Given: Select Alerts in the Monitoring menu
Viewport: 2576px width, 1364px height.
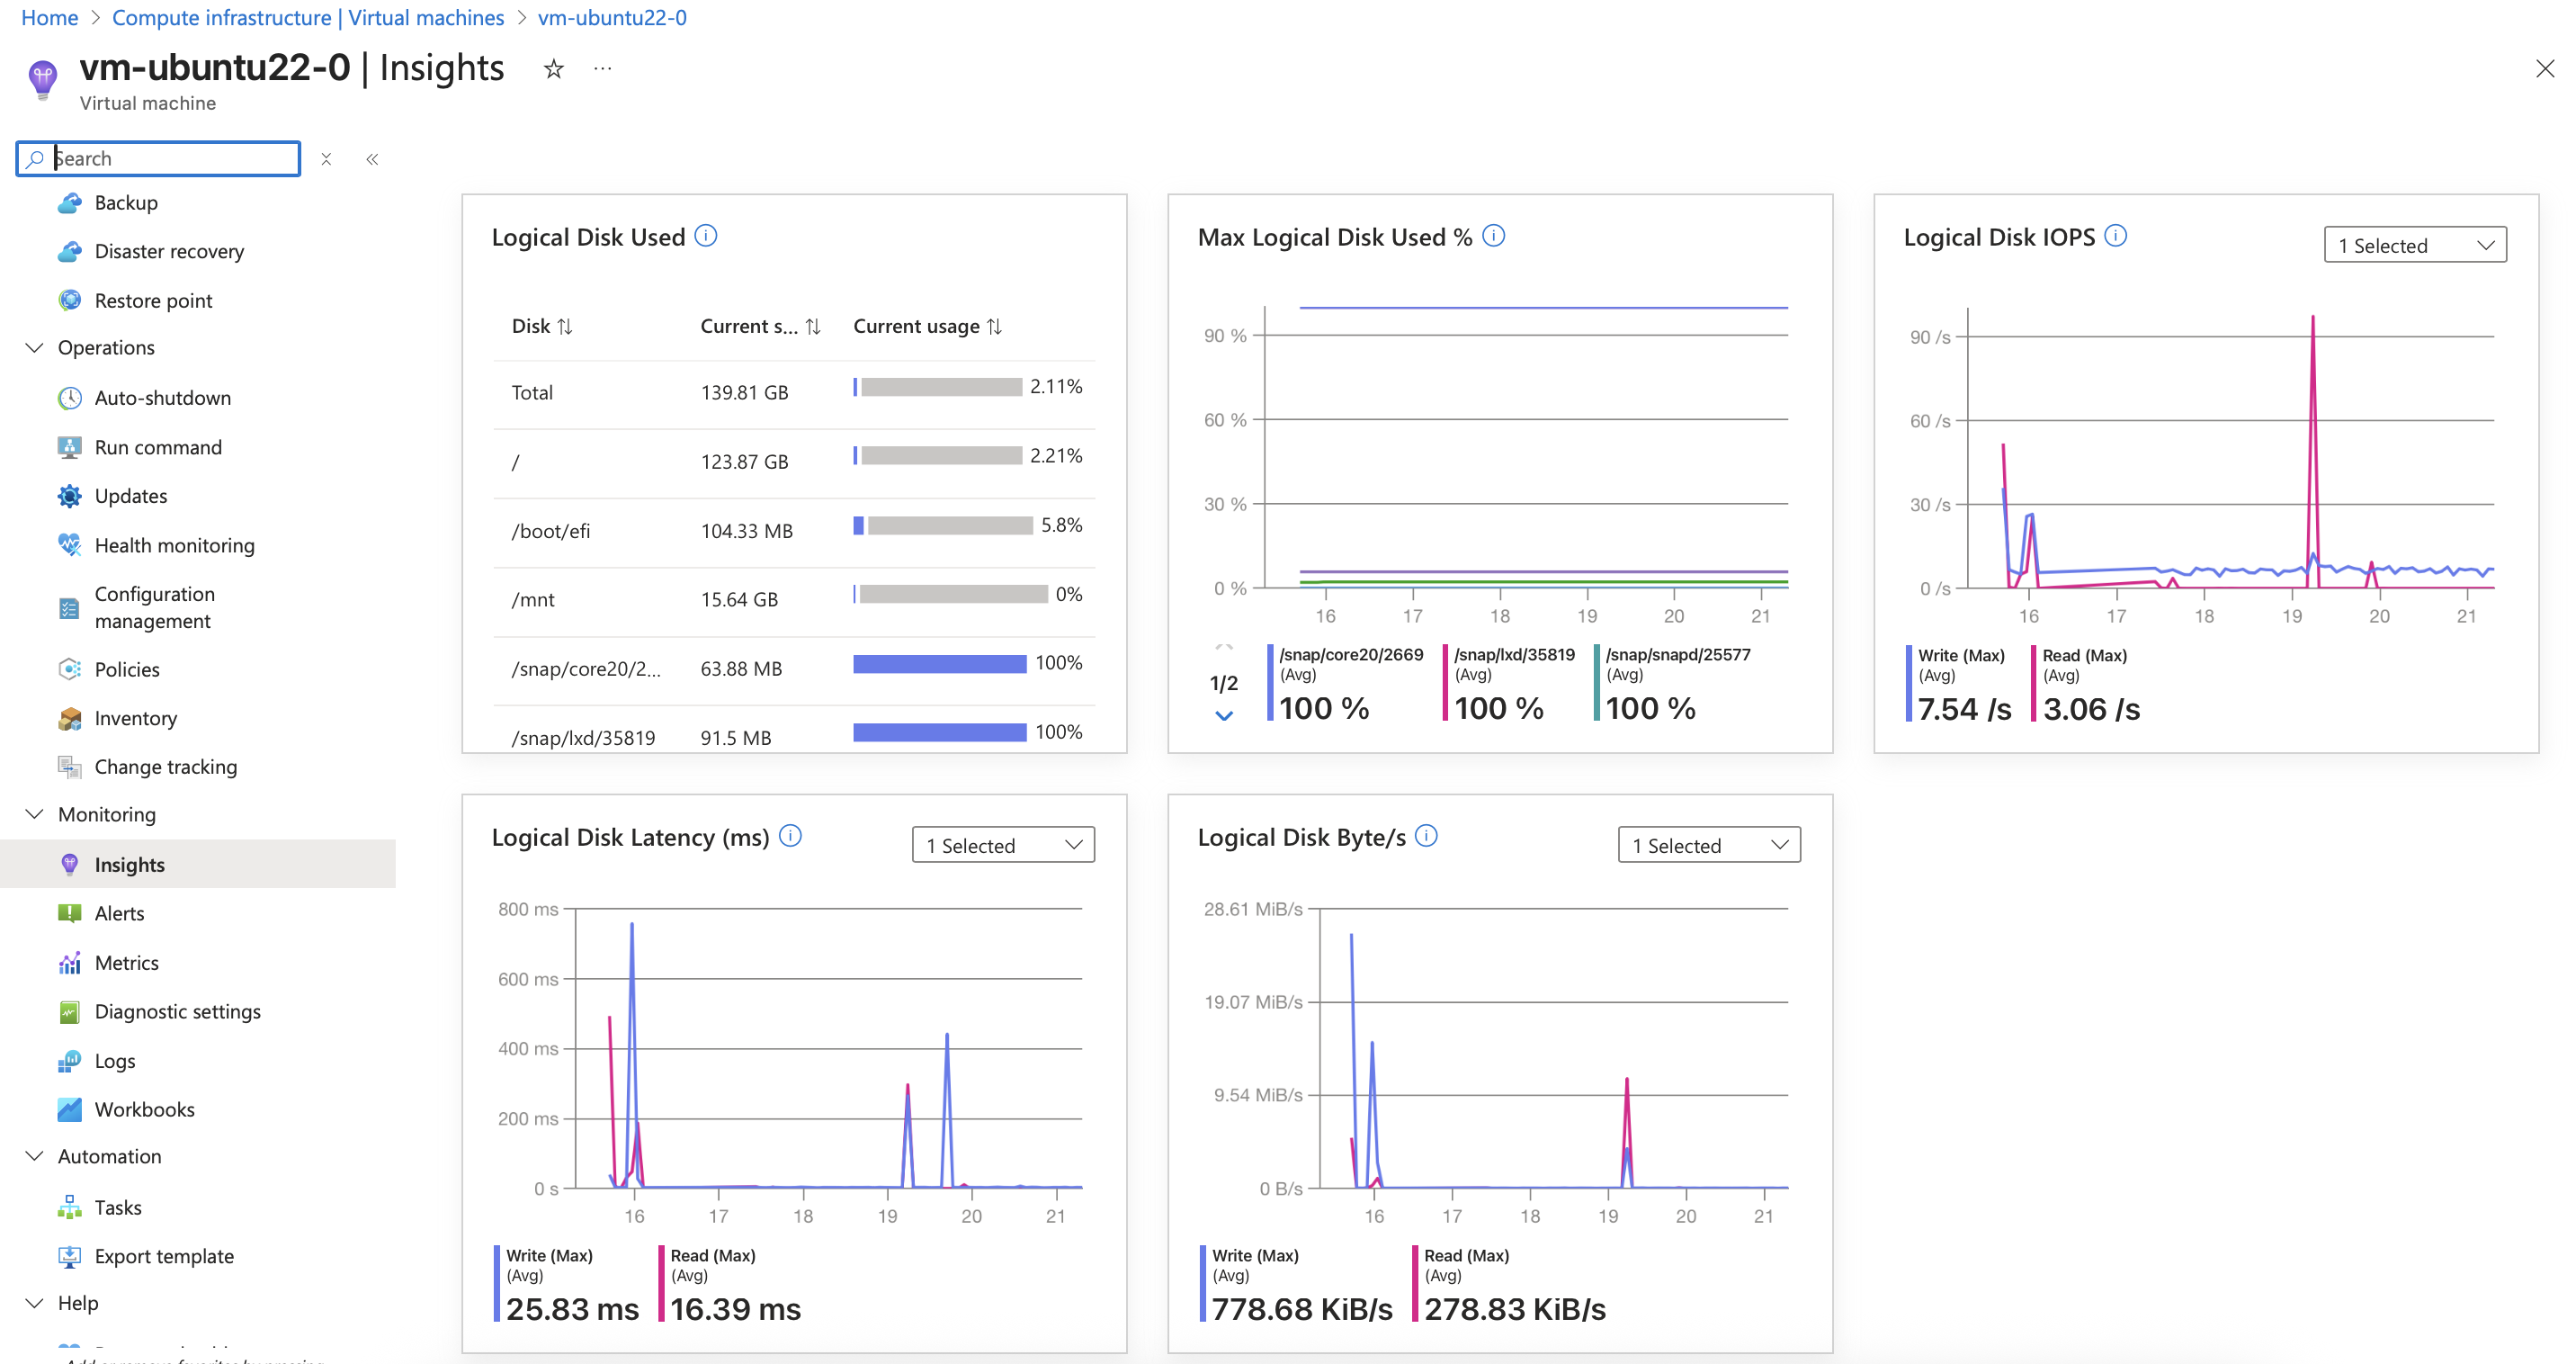Looking at the screenshot, I should (x=120, y=913).
